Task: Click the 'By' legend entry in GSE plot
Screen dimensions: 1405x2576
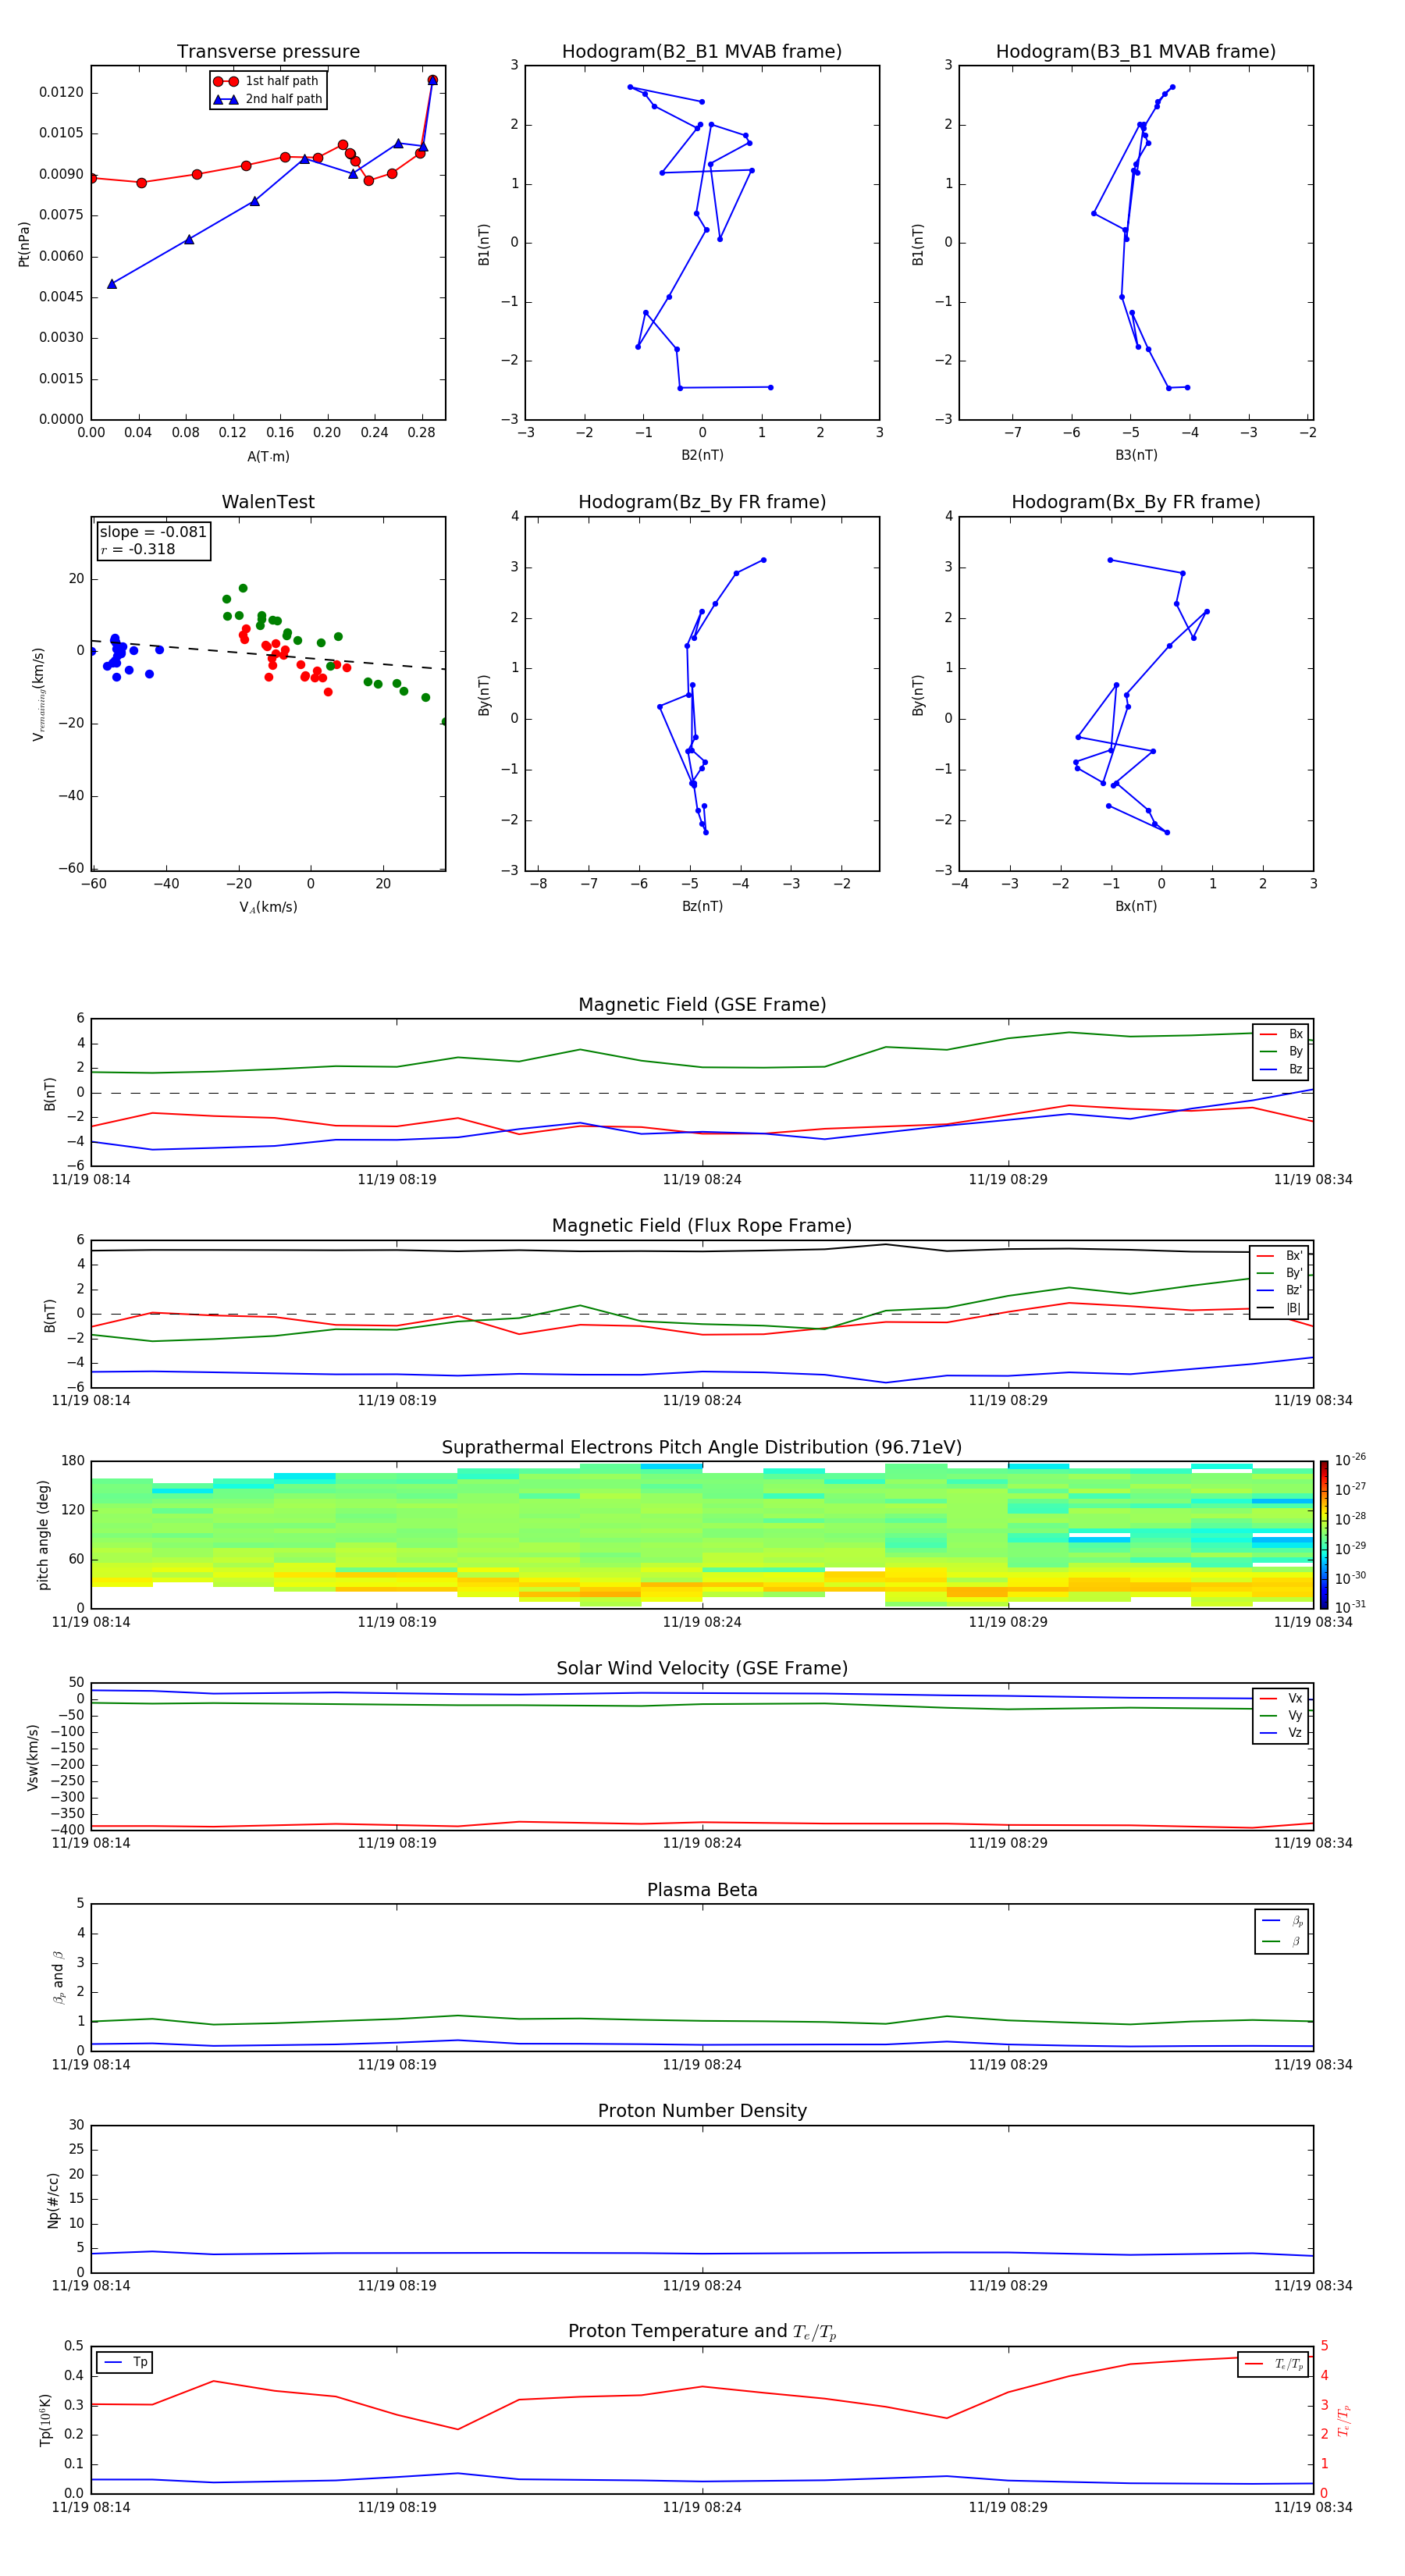Action: (1282, 1052)
